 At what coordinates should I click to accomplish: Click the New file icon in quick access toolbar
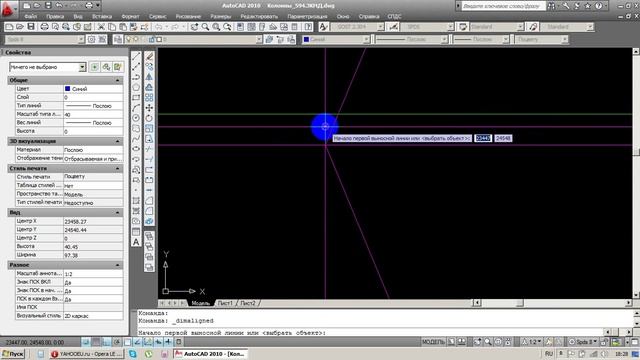coord(27,6)
